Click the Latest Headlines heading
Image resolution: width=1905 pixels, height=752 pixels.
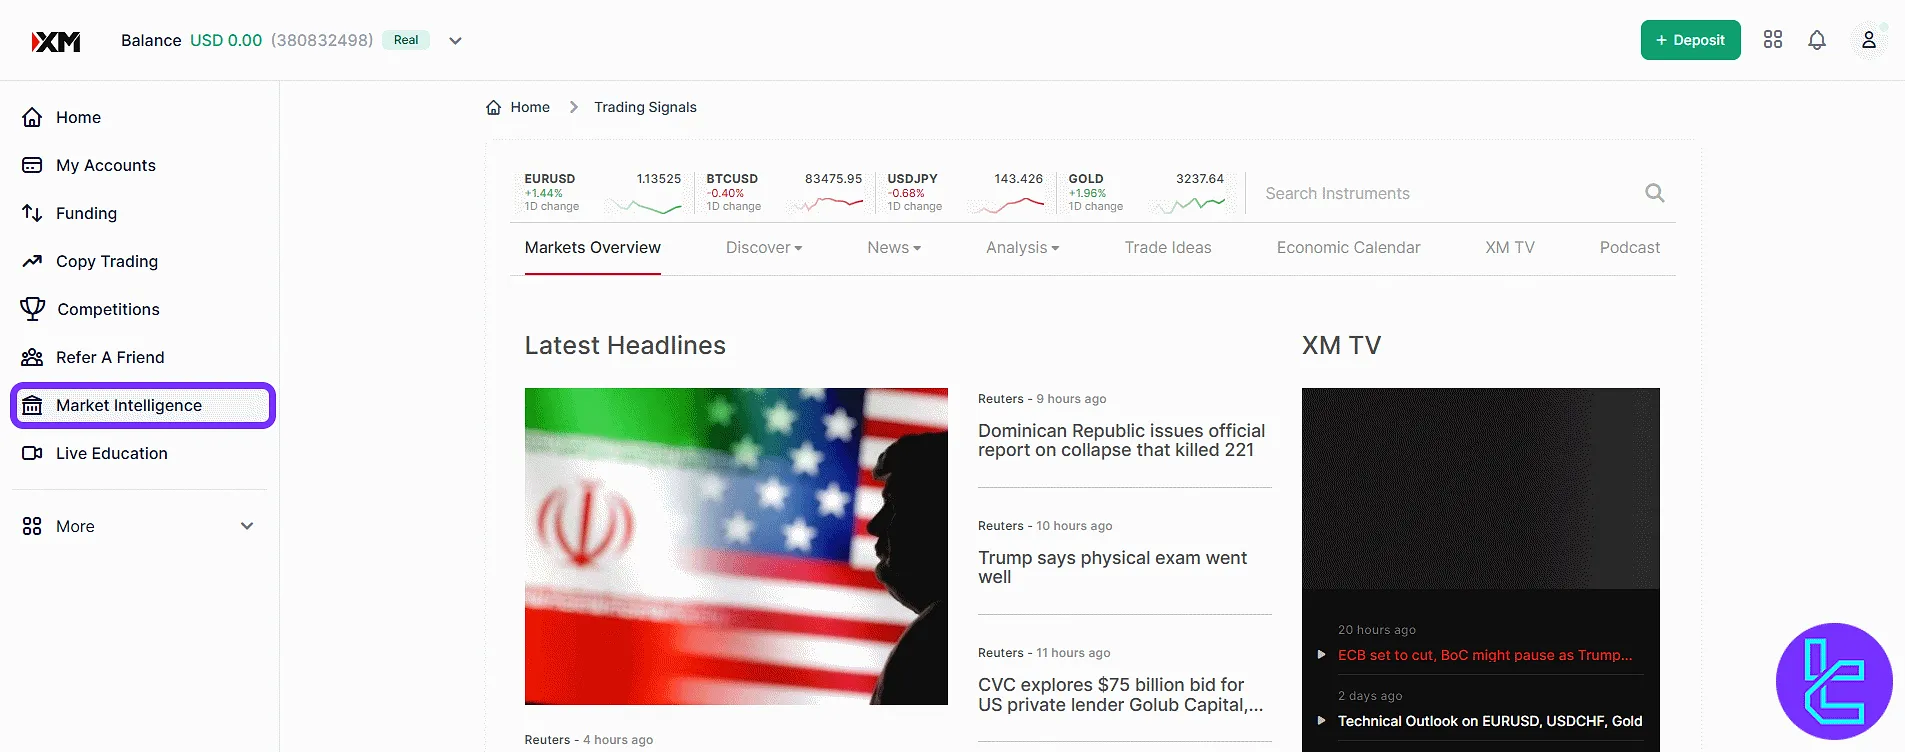coord(625,345)
